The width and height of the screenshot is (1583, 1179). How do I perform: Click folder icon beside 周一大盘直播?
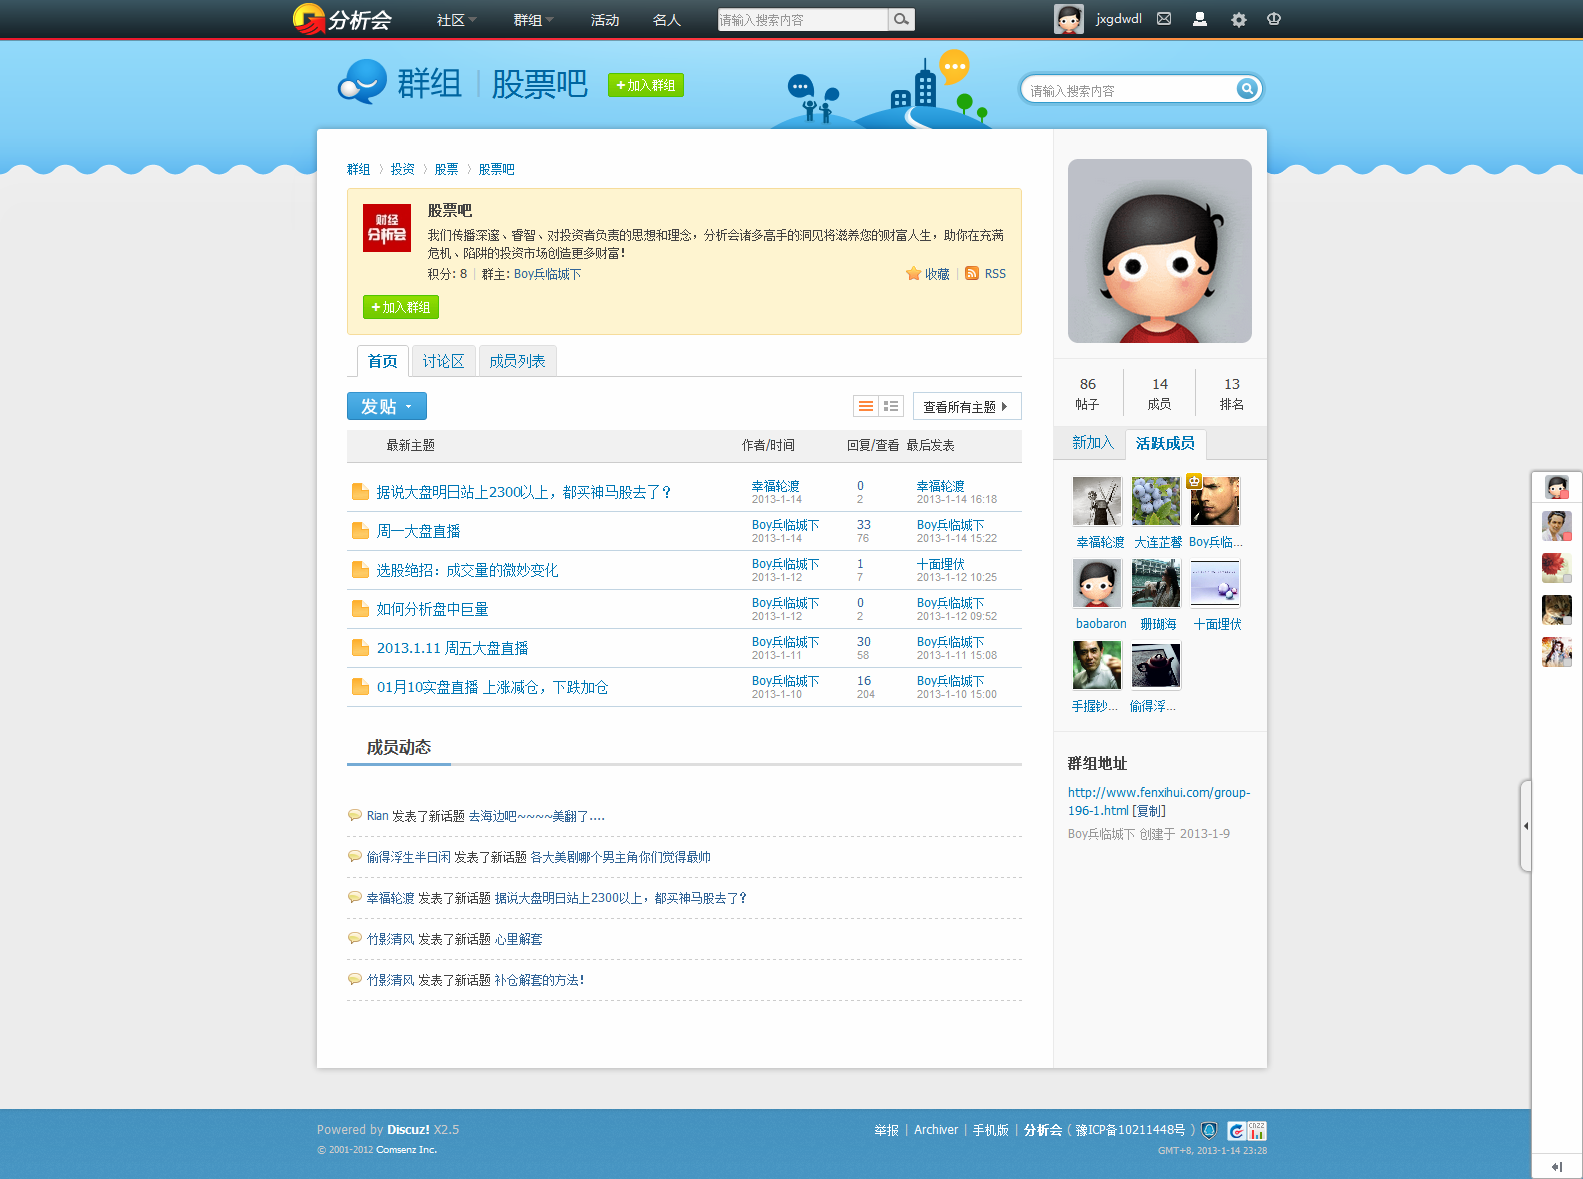pyautogui.click(x=360, y=531)
